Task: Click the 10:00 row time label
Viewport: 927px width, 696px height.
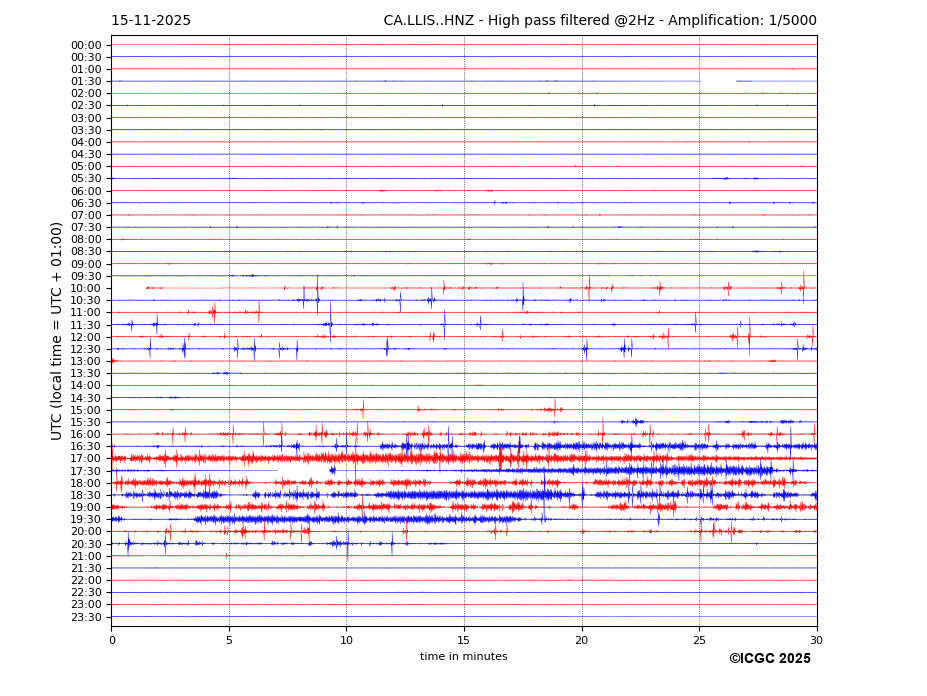Action: coord(85,288)
